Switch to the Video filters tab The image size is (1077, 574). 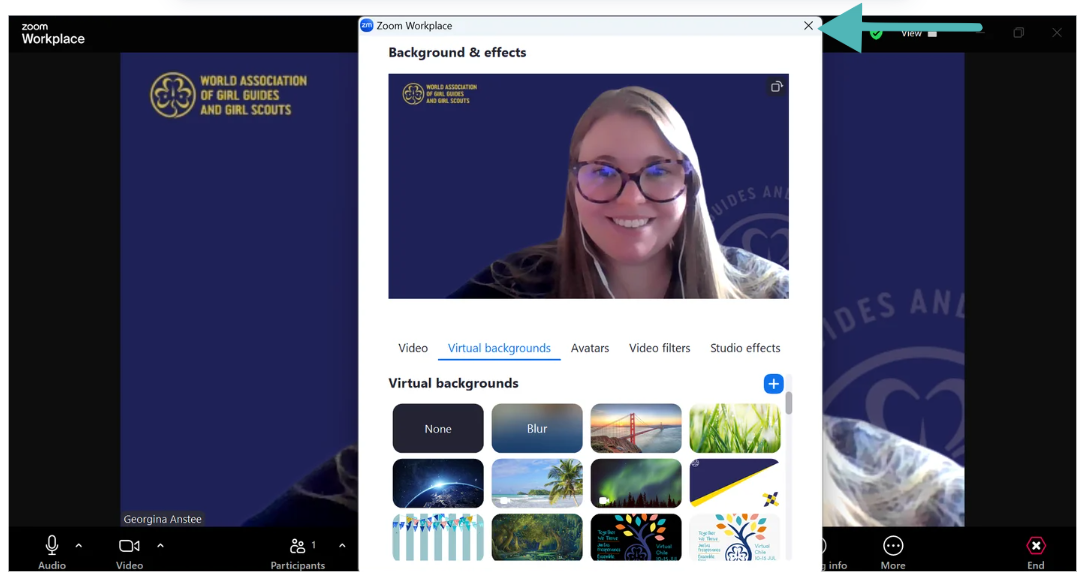point(659,348)
